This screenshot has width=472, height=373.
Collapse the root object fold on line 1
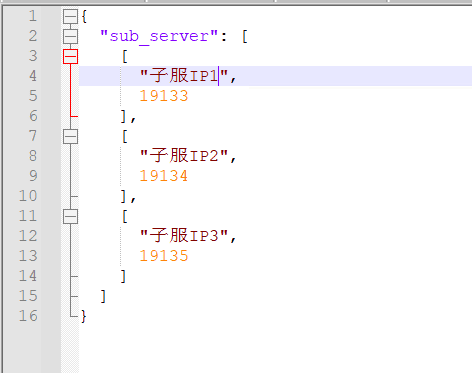pyautogui.click(x=70, y=16)
